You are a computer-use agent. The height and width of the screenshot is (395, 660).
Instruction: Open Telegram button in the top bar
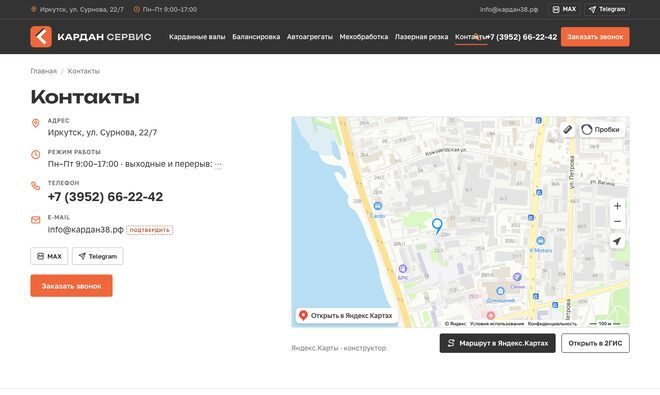[607, 9]
